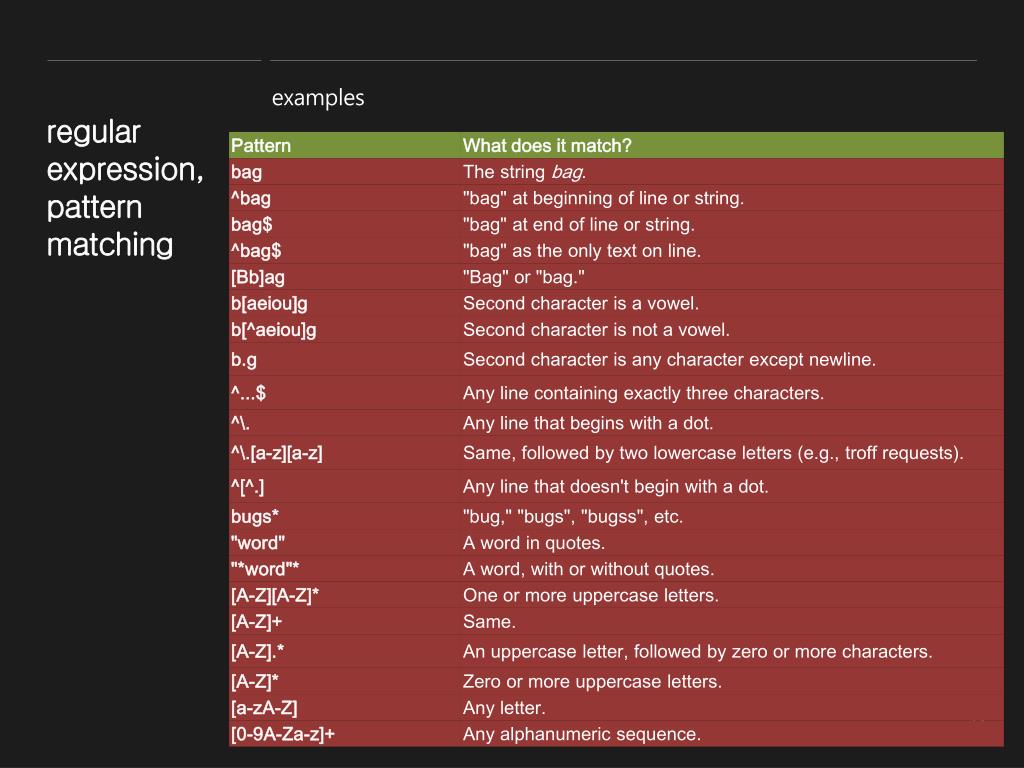
Task: Select the "Pattern" column header
Action: (x=261, y=146)
